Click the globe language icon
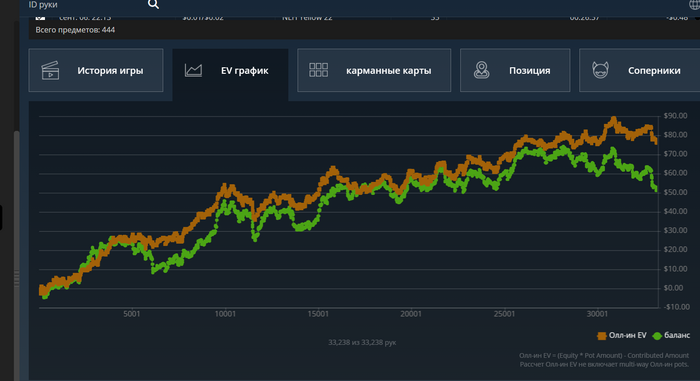 click(695, 4)
